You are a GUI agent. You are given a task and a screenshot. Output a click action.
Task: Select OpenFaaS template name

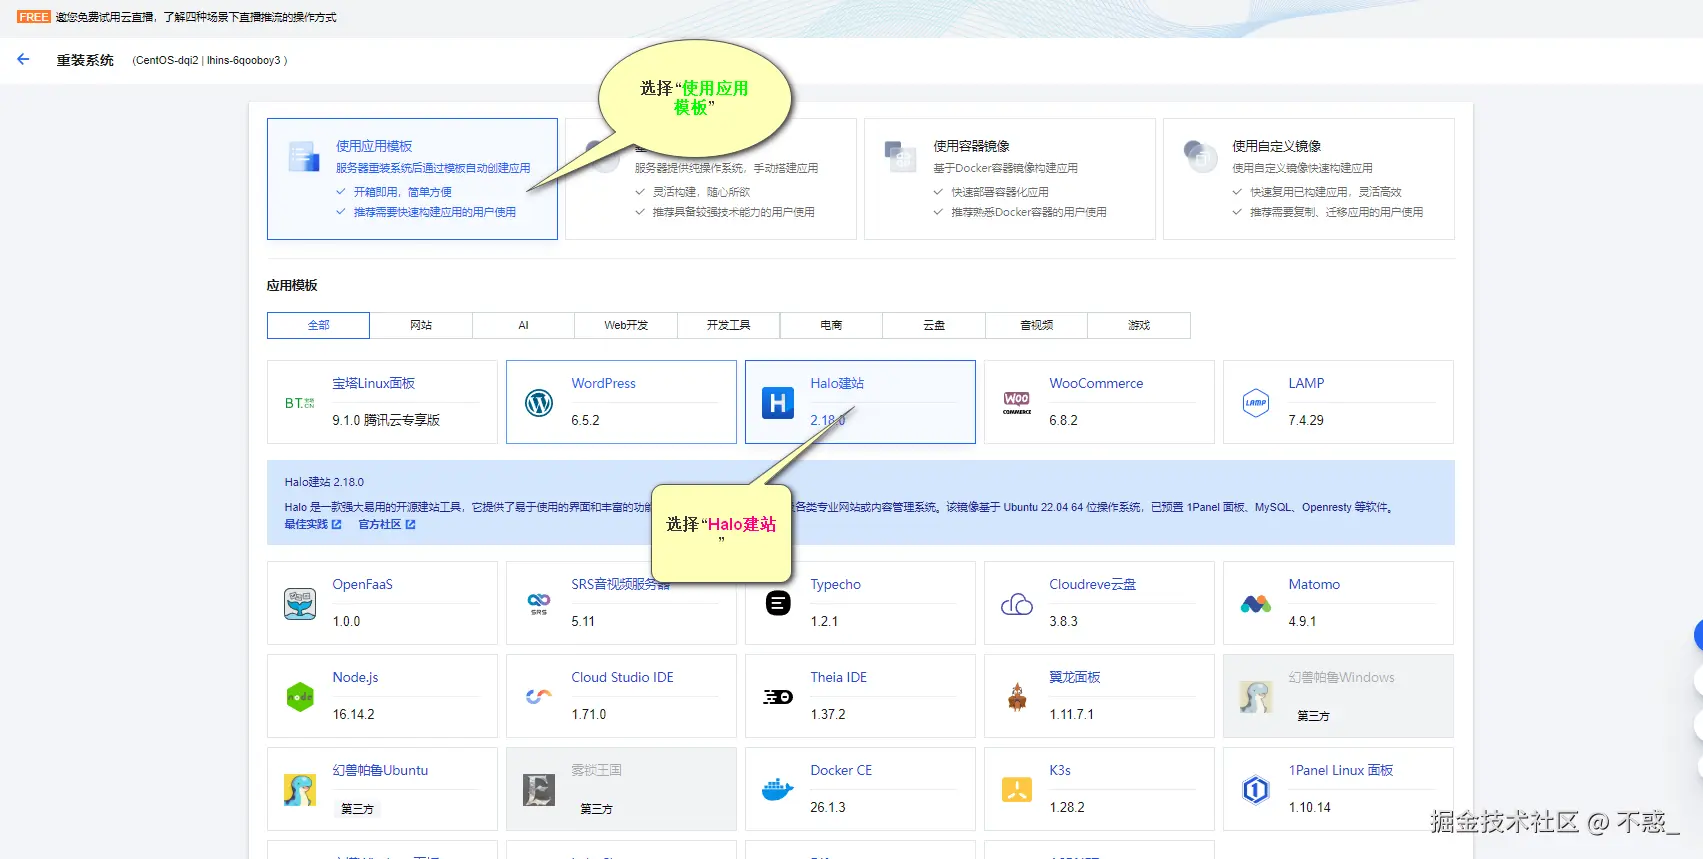pos(362,584)
